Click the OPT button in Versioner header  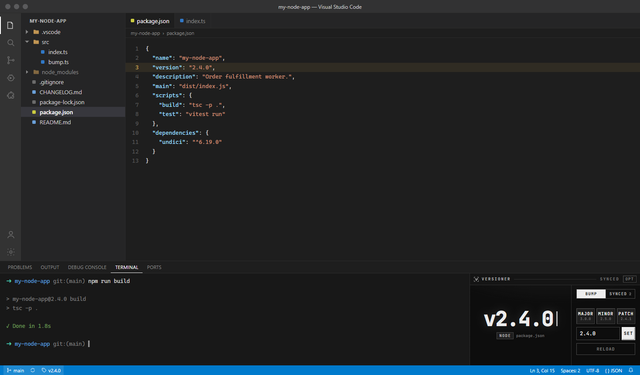pos(629,279)
